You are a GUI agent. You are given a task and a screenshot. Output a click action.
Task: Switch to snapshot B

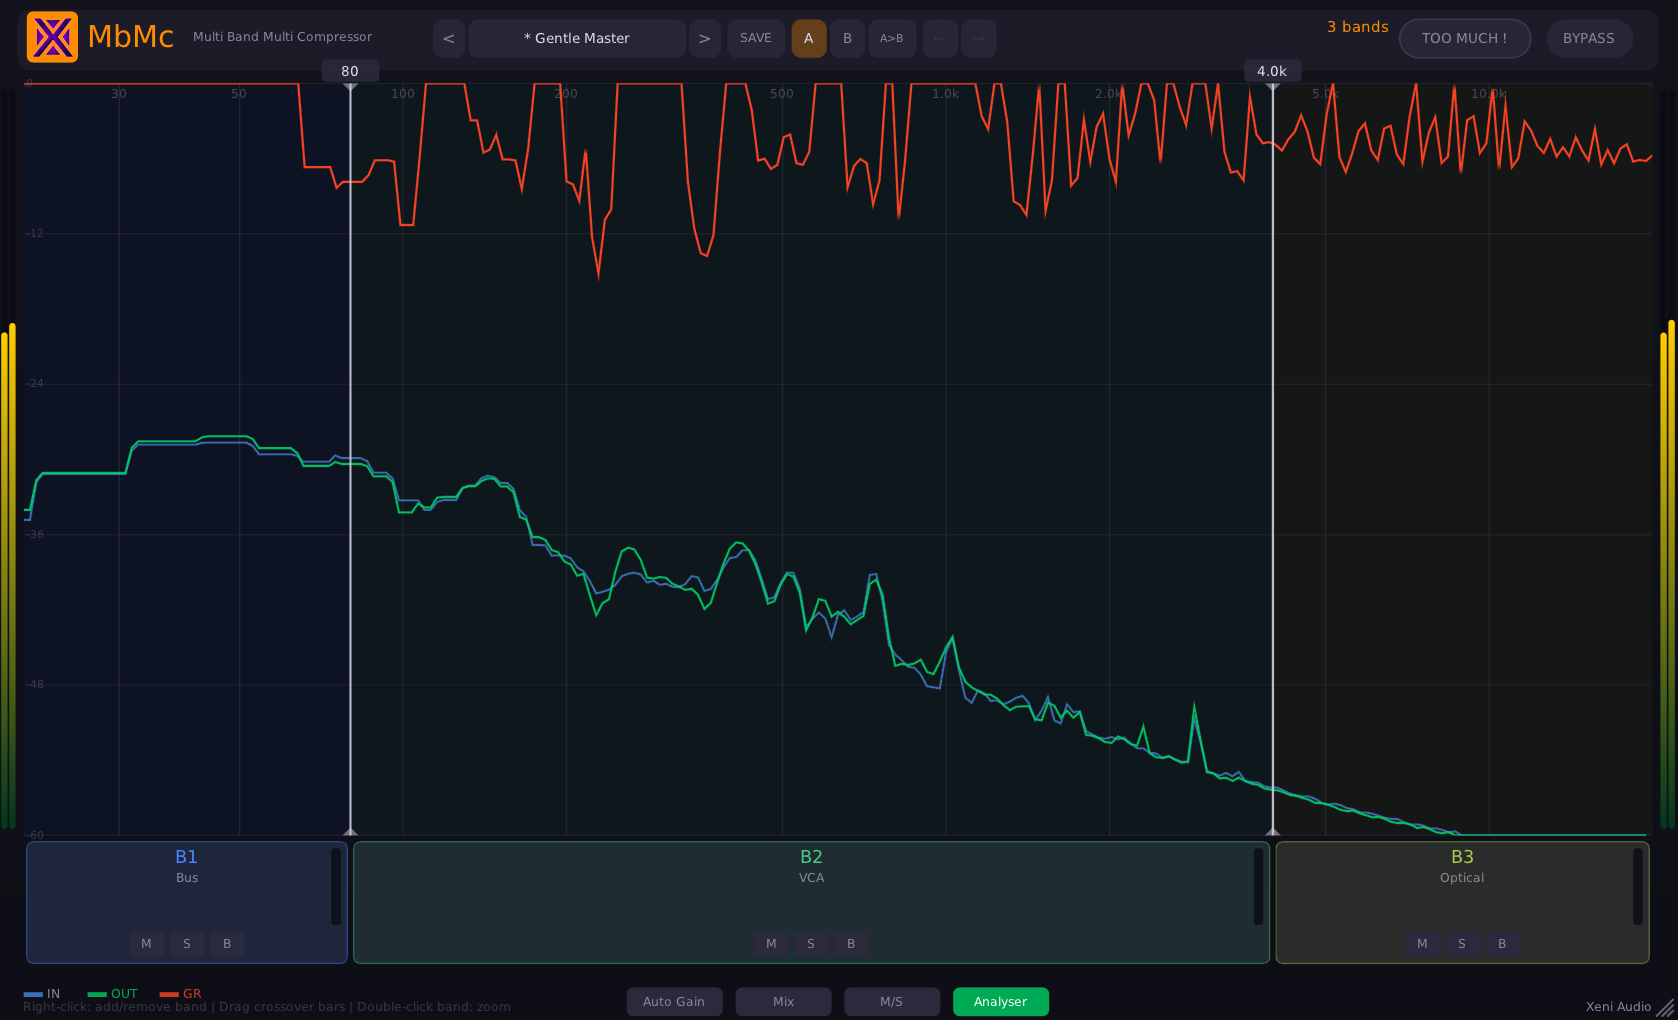pos(847,38)
